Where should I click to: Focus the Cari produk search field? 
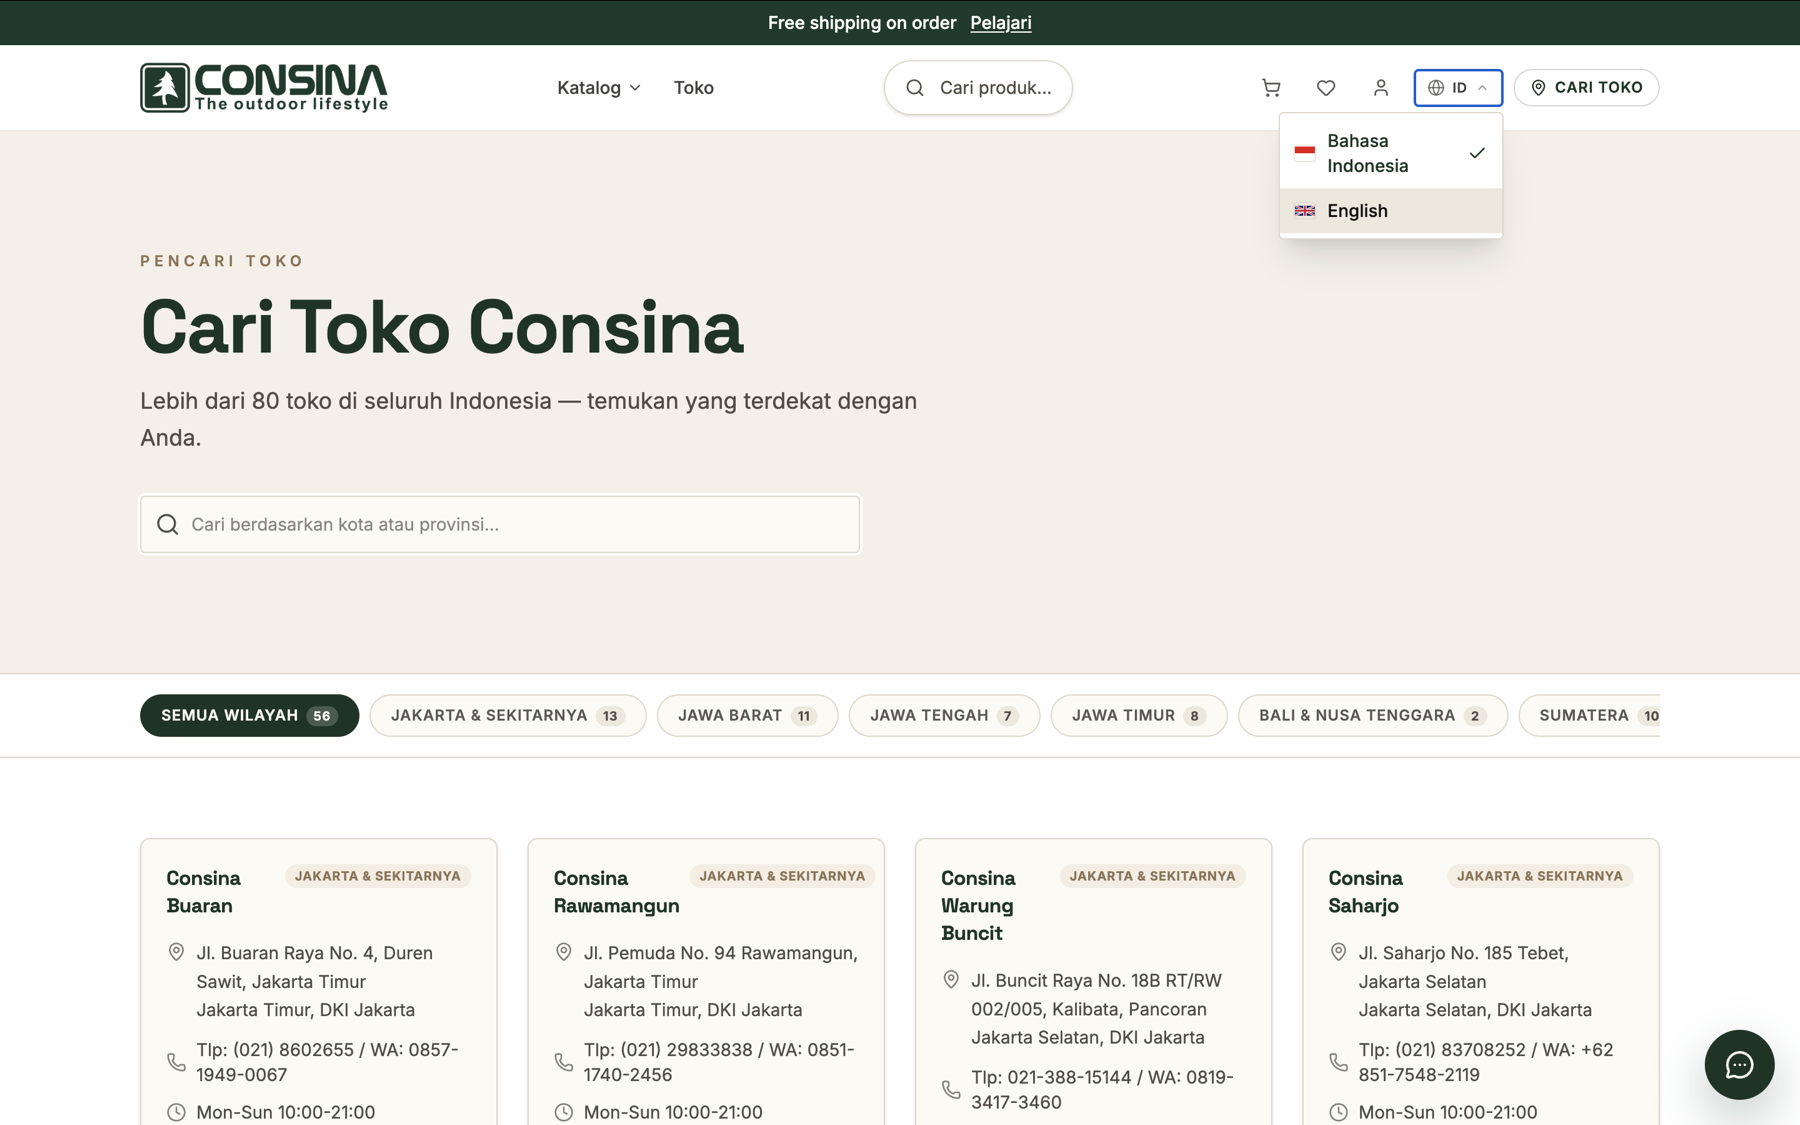click(x=978, y=88)
